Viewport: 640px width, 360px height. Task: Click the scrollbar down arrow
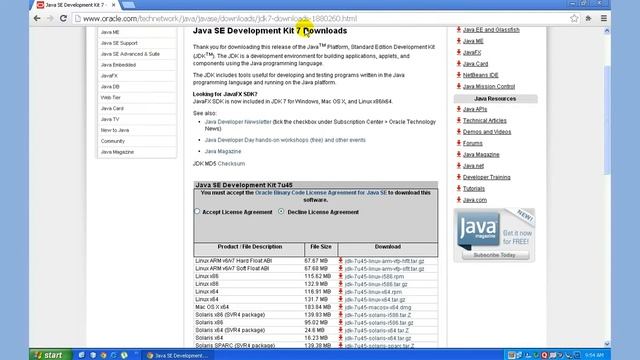(607, 344)
